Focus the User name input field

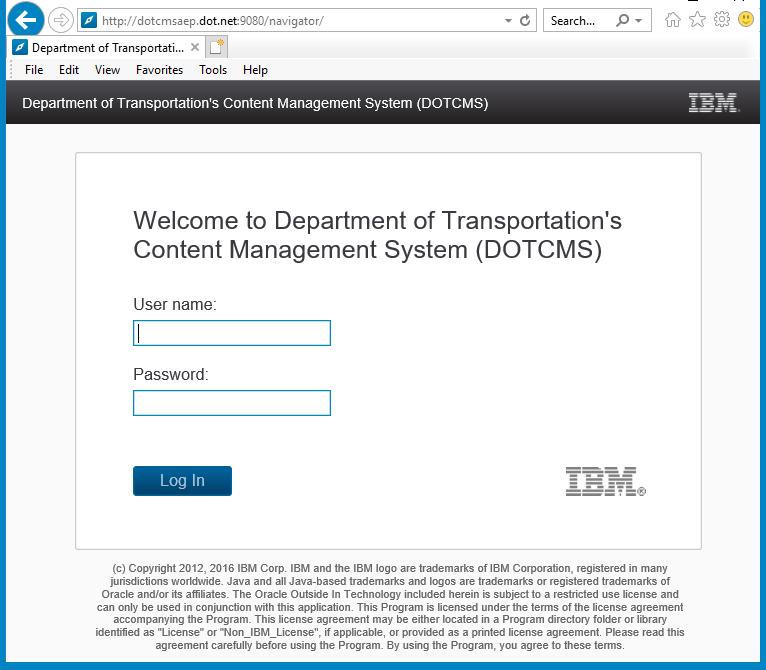coord(232,333)
